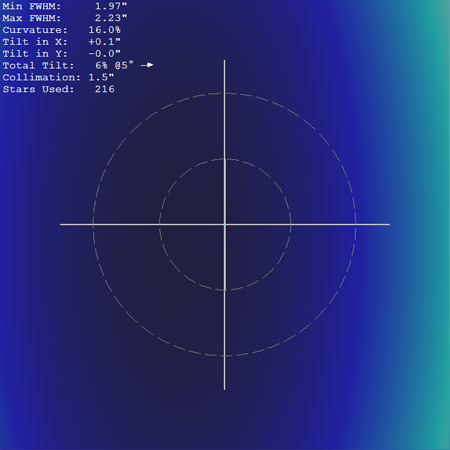450x450 pixels.
Task: Click the Tilt in Y value -0.0"
Action: click(x=104, y=54)
